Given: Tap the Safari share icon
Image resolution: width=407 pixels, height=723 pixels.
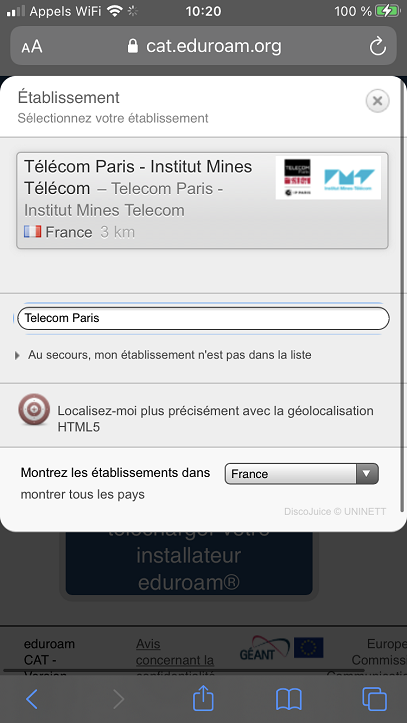Looking at the screenshot, I should 203,699.
